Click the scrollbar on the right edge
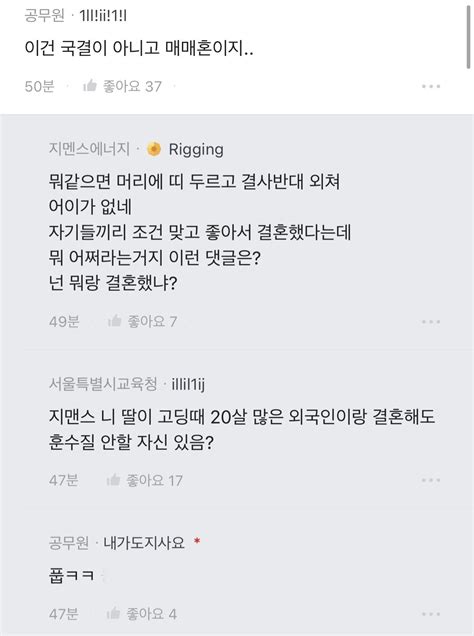474x636 pixels. click(x=468, y=37)
